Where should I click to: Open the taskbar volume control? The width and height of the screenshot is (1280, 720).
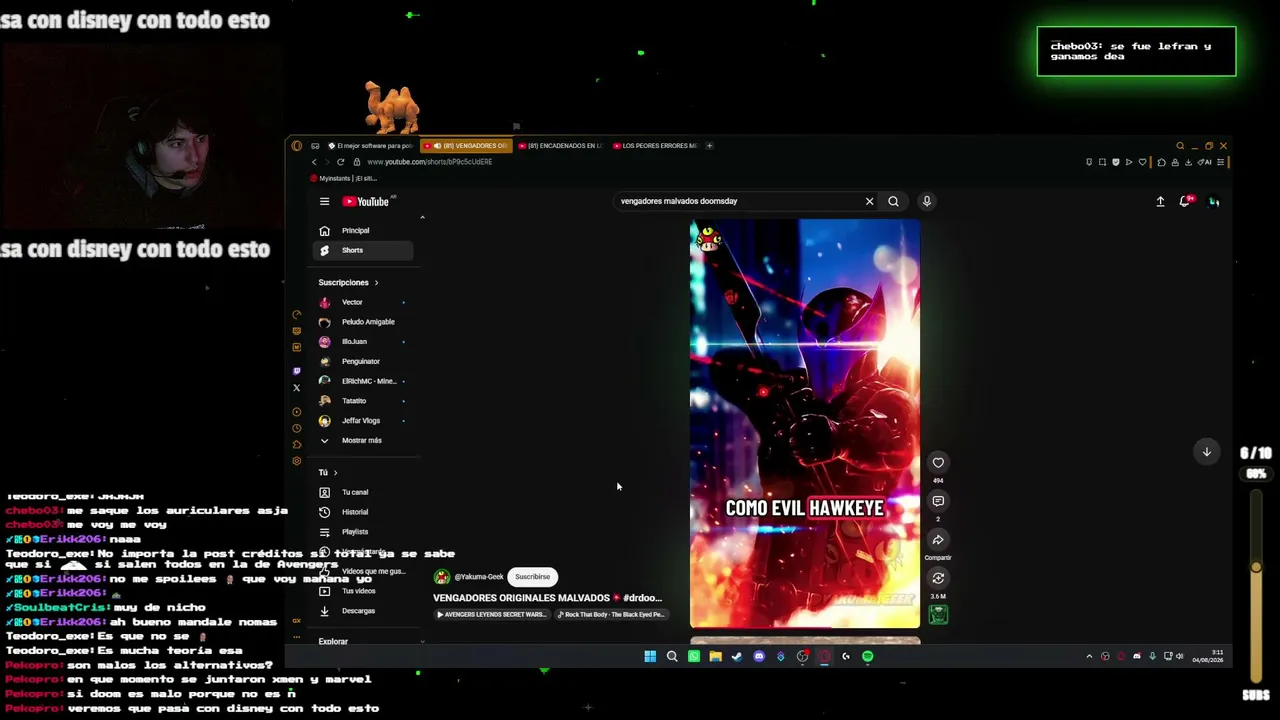(1180, 657)
